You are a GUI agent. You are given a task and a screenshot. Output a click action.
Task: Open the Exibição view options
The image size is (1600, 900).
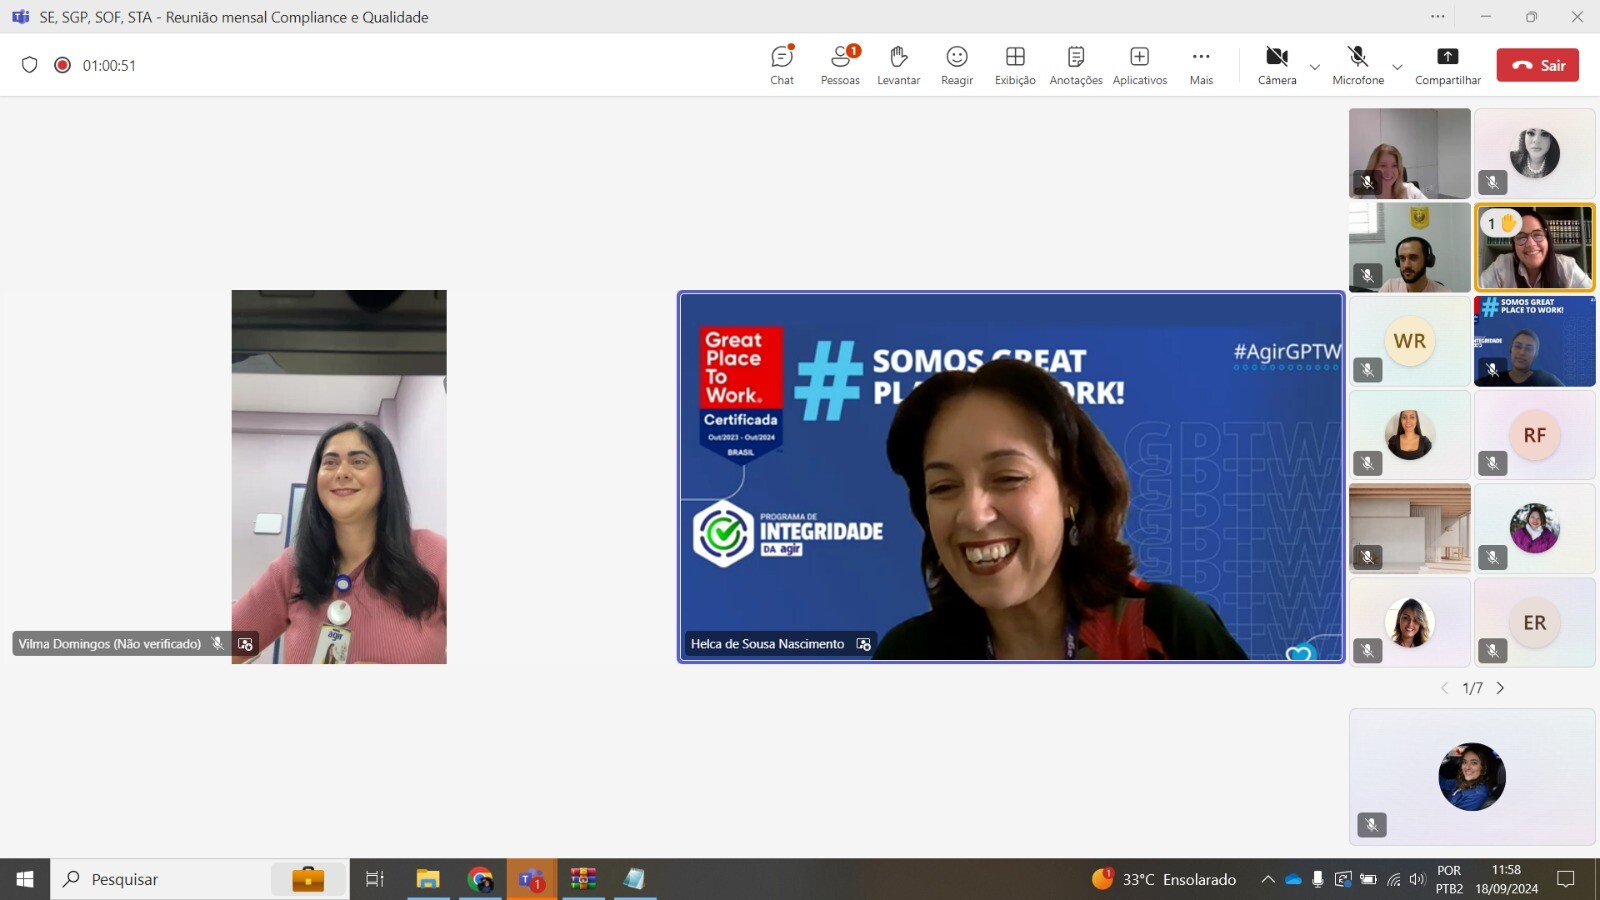point(1015,65)
